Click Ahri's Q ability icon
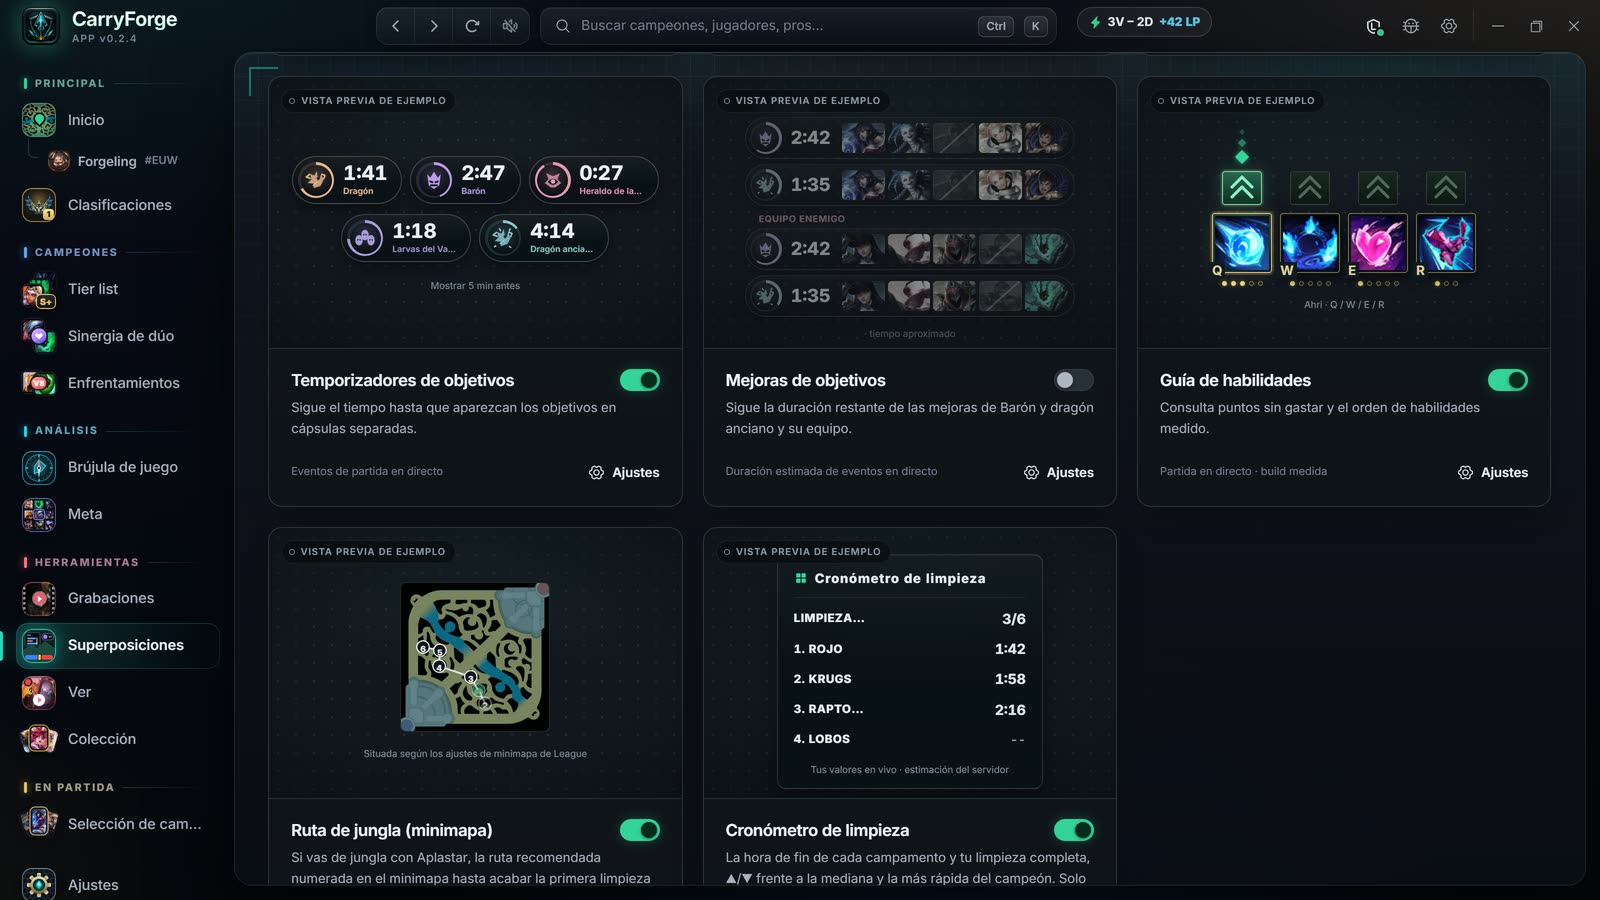The height and width of the screenshot is (900, 1600). [x=1242, y=243]
